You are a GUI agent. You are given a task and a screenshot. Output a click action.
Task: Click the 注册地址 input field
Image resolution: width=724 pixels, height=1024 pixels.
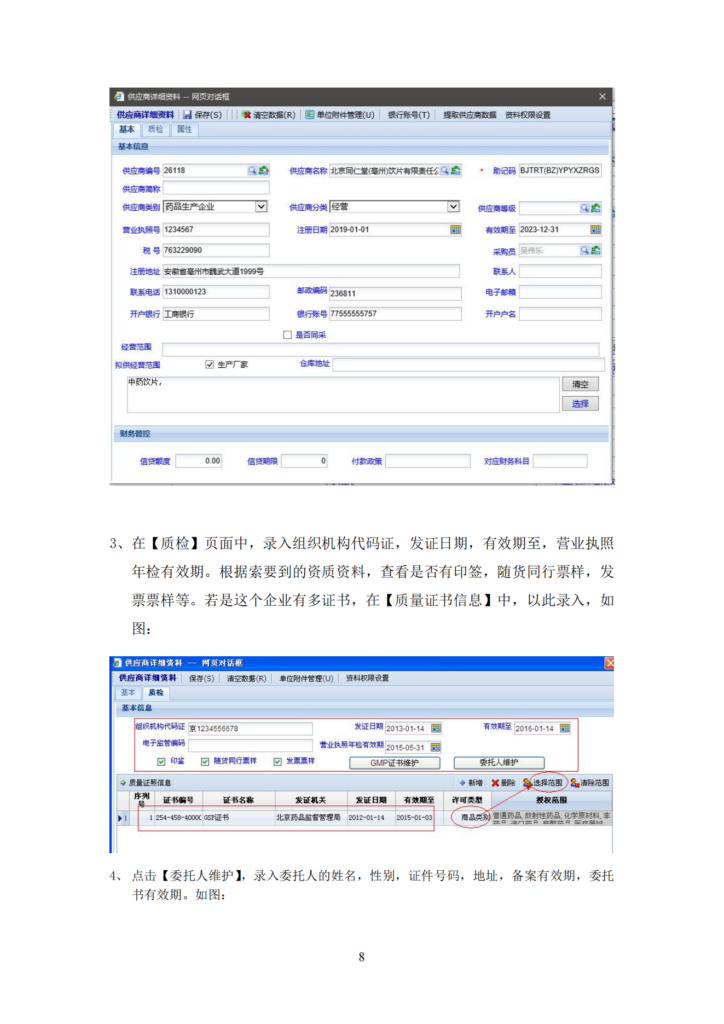pos(311,272)
